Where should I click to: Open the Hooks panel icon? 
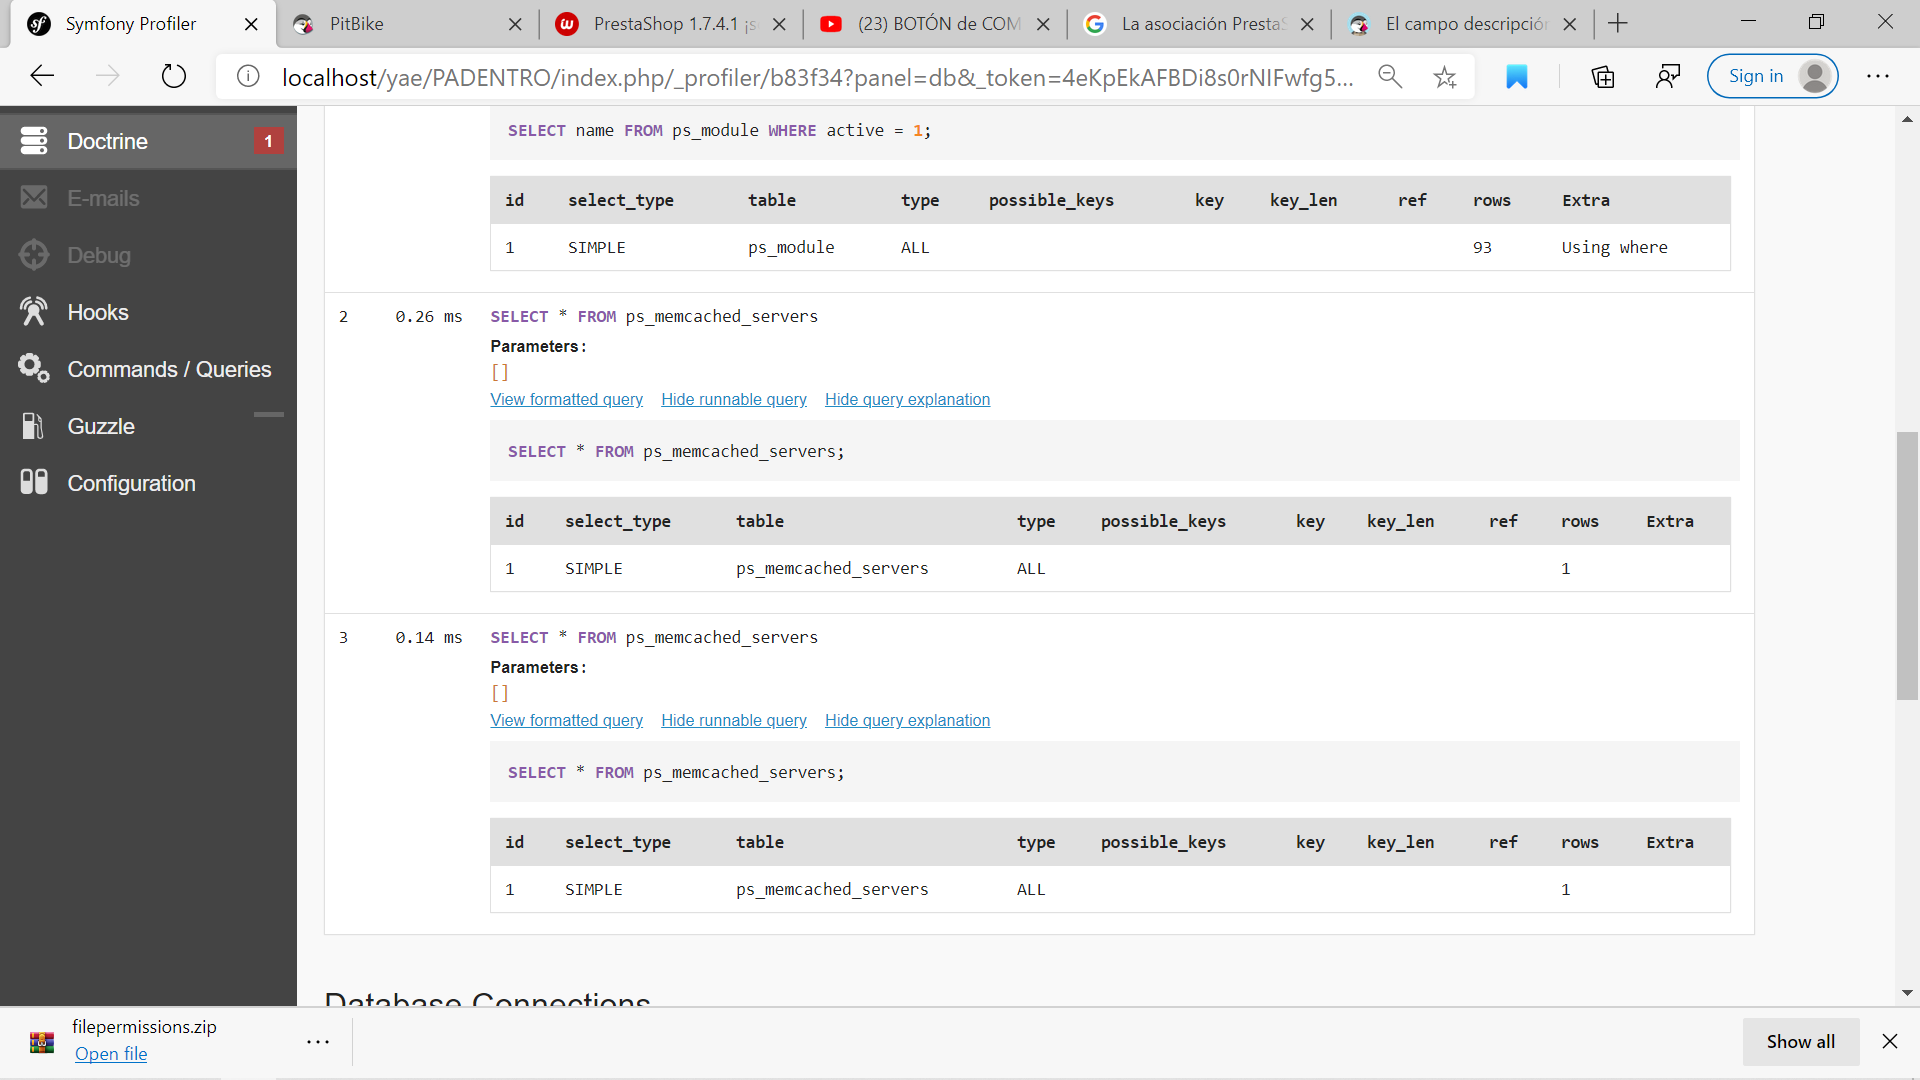tap(34, 312)
